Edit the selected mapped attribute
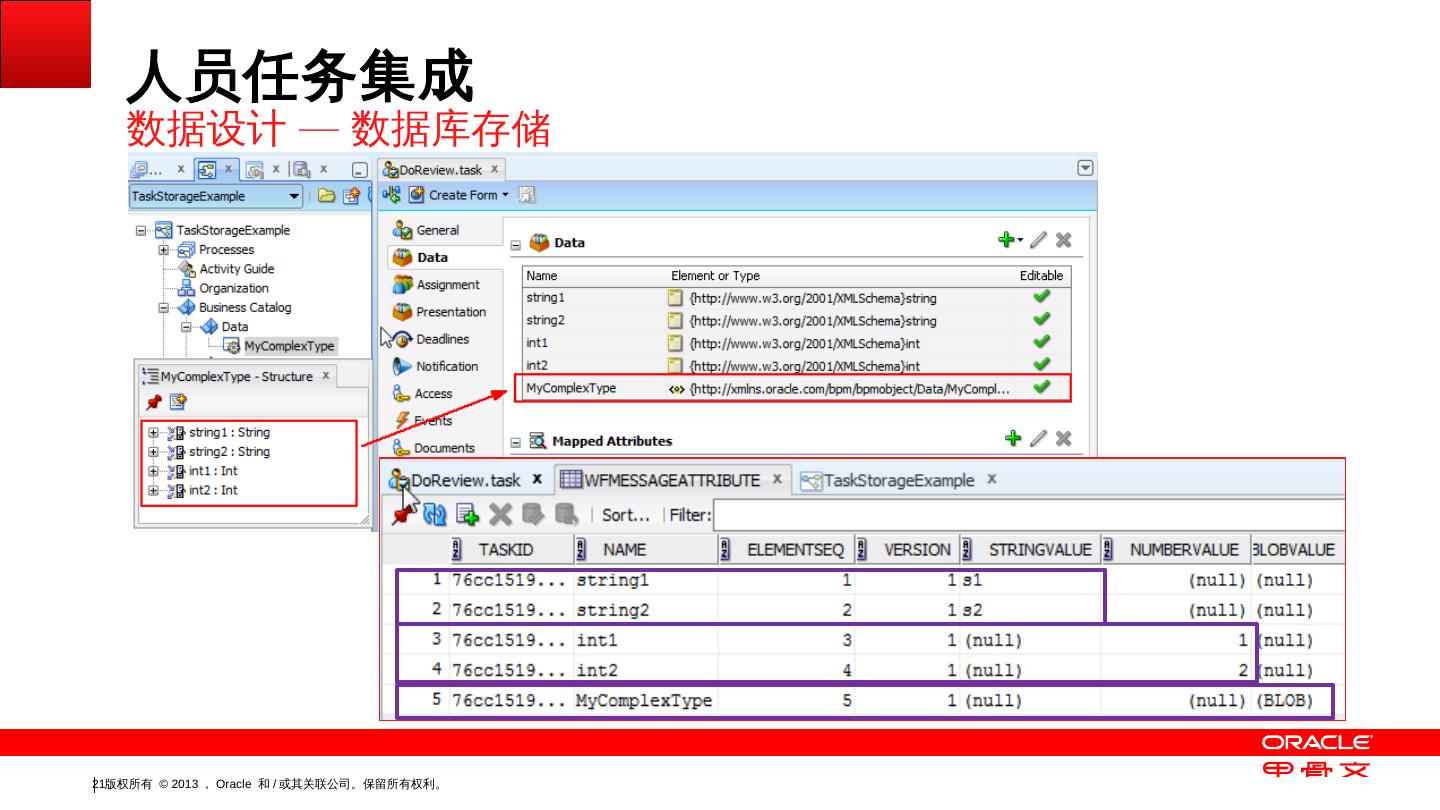The width and height of the screenshot is (1440, 810). (x=1039, y=438)
